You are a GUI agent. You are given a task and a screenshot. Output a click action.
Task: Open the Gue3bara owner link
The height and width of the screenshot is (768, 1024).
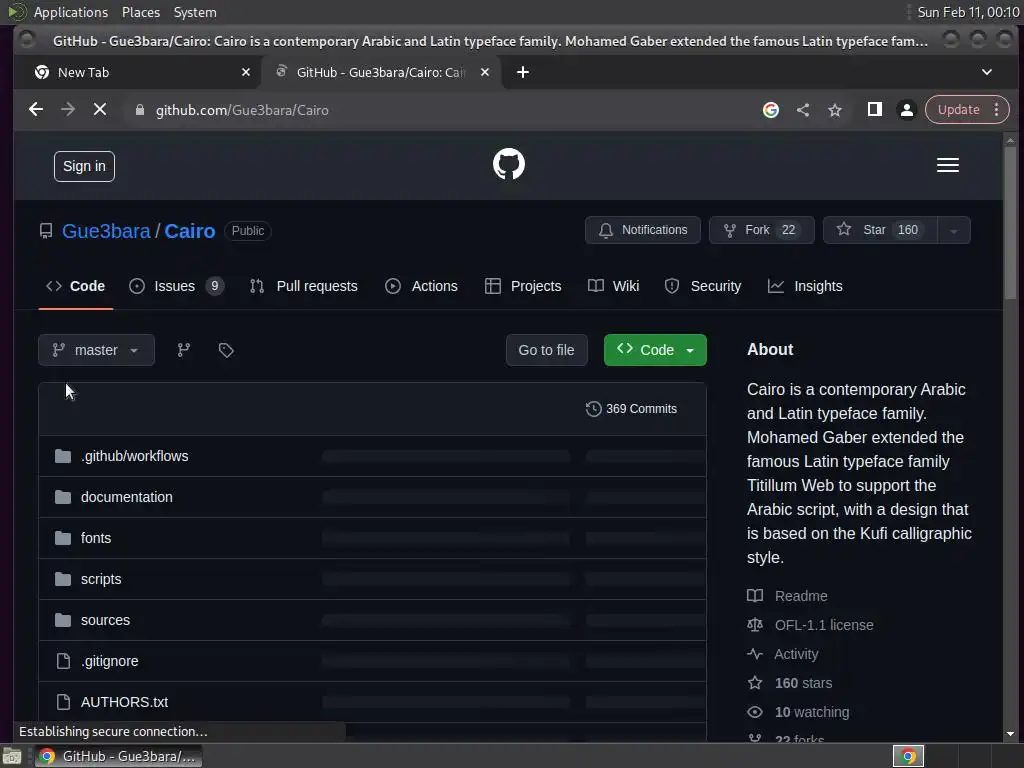pos(106,231)
